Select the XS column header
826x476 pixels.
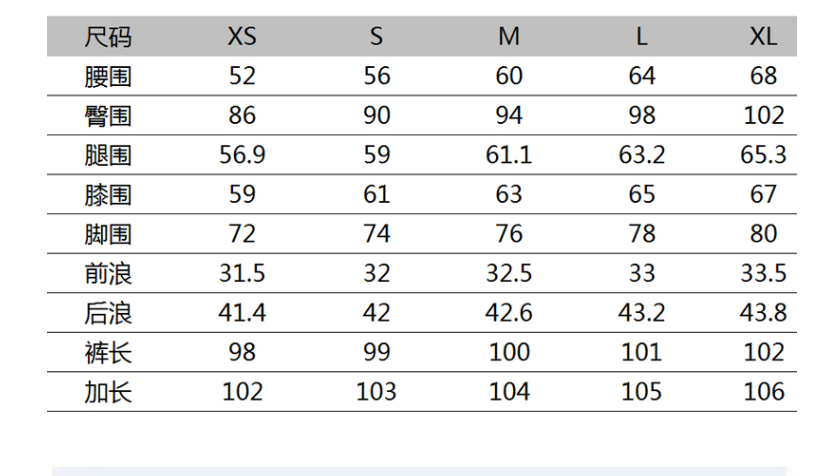point(242,37)
